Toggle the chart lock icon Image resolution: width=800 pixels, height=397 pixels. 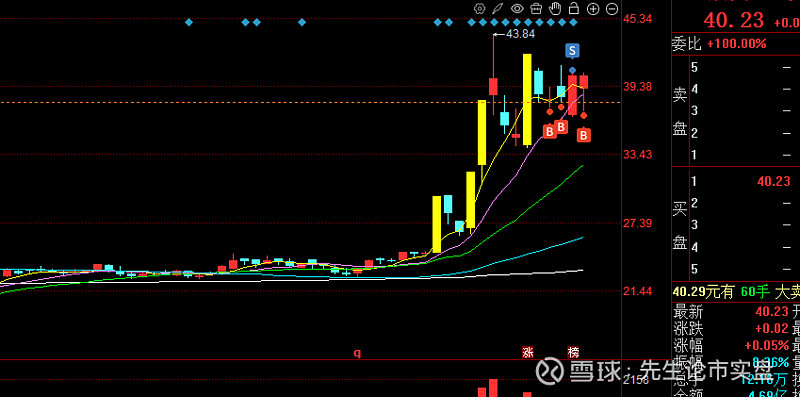point(573,8)
